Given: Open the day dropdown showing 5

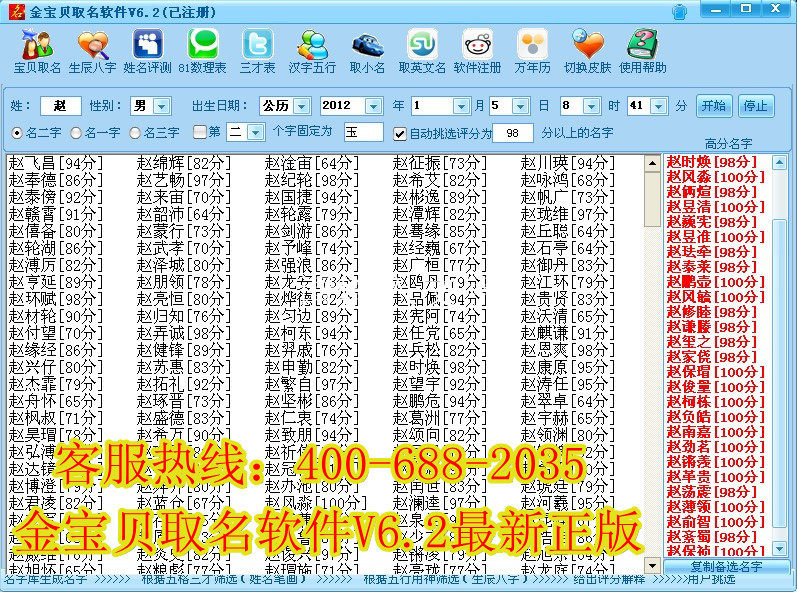Looking at the screenshot, I should click(520, 106).
